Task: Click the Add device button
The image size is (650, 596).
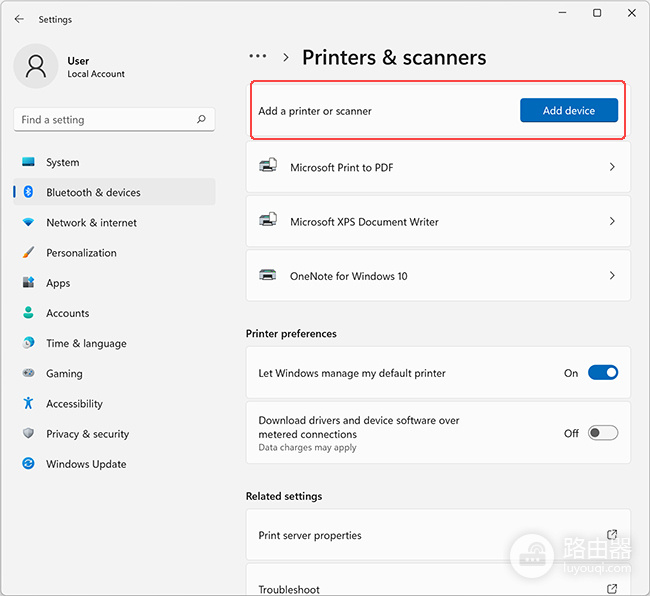Action: pos(569,110)
